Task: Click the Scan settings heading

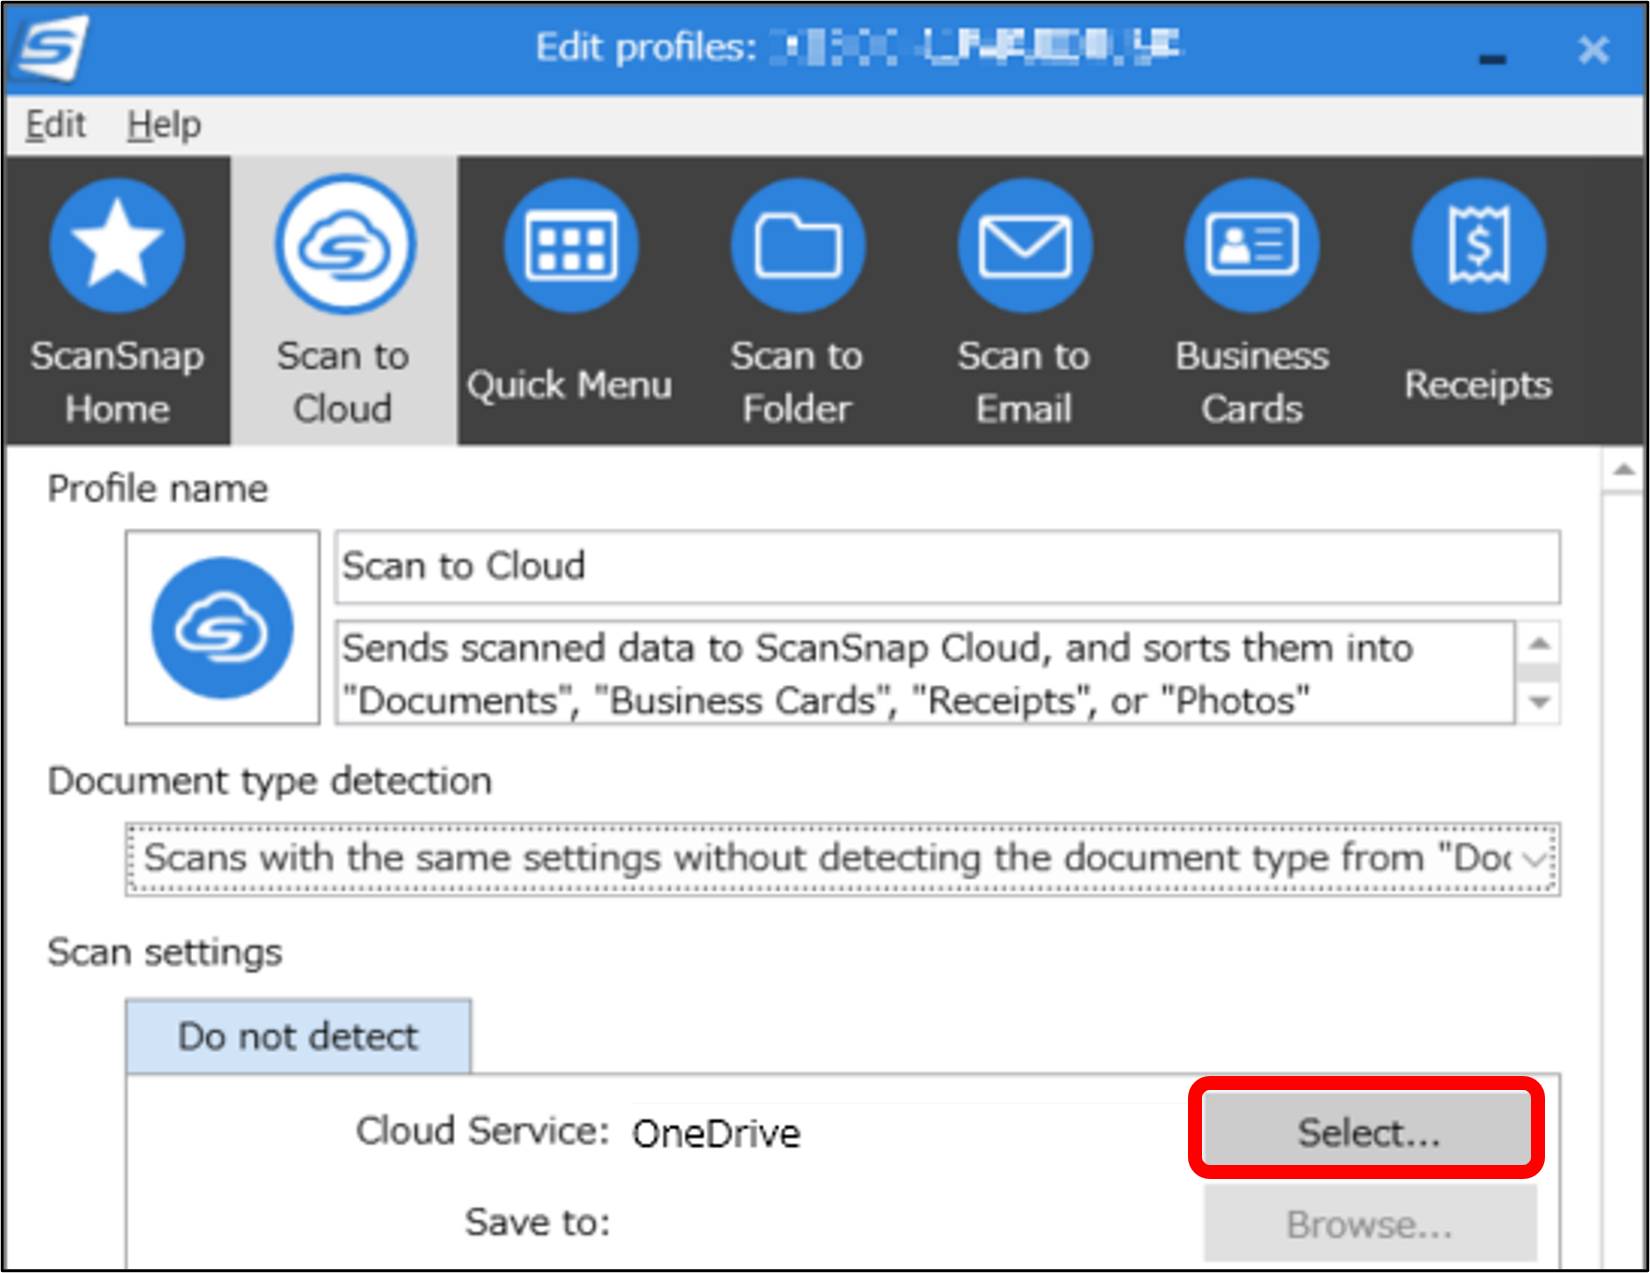Action: (165, 952)
